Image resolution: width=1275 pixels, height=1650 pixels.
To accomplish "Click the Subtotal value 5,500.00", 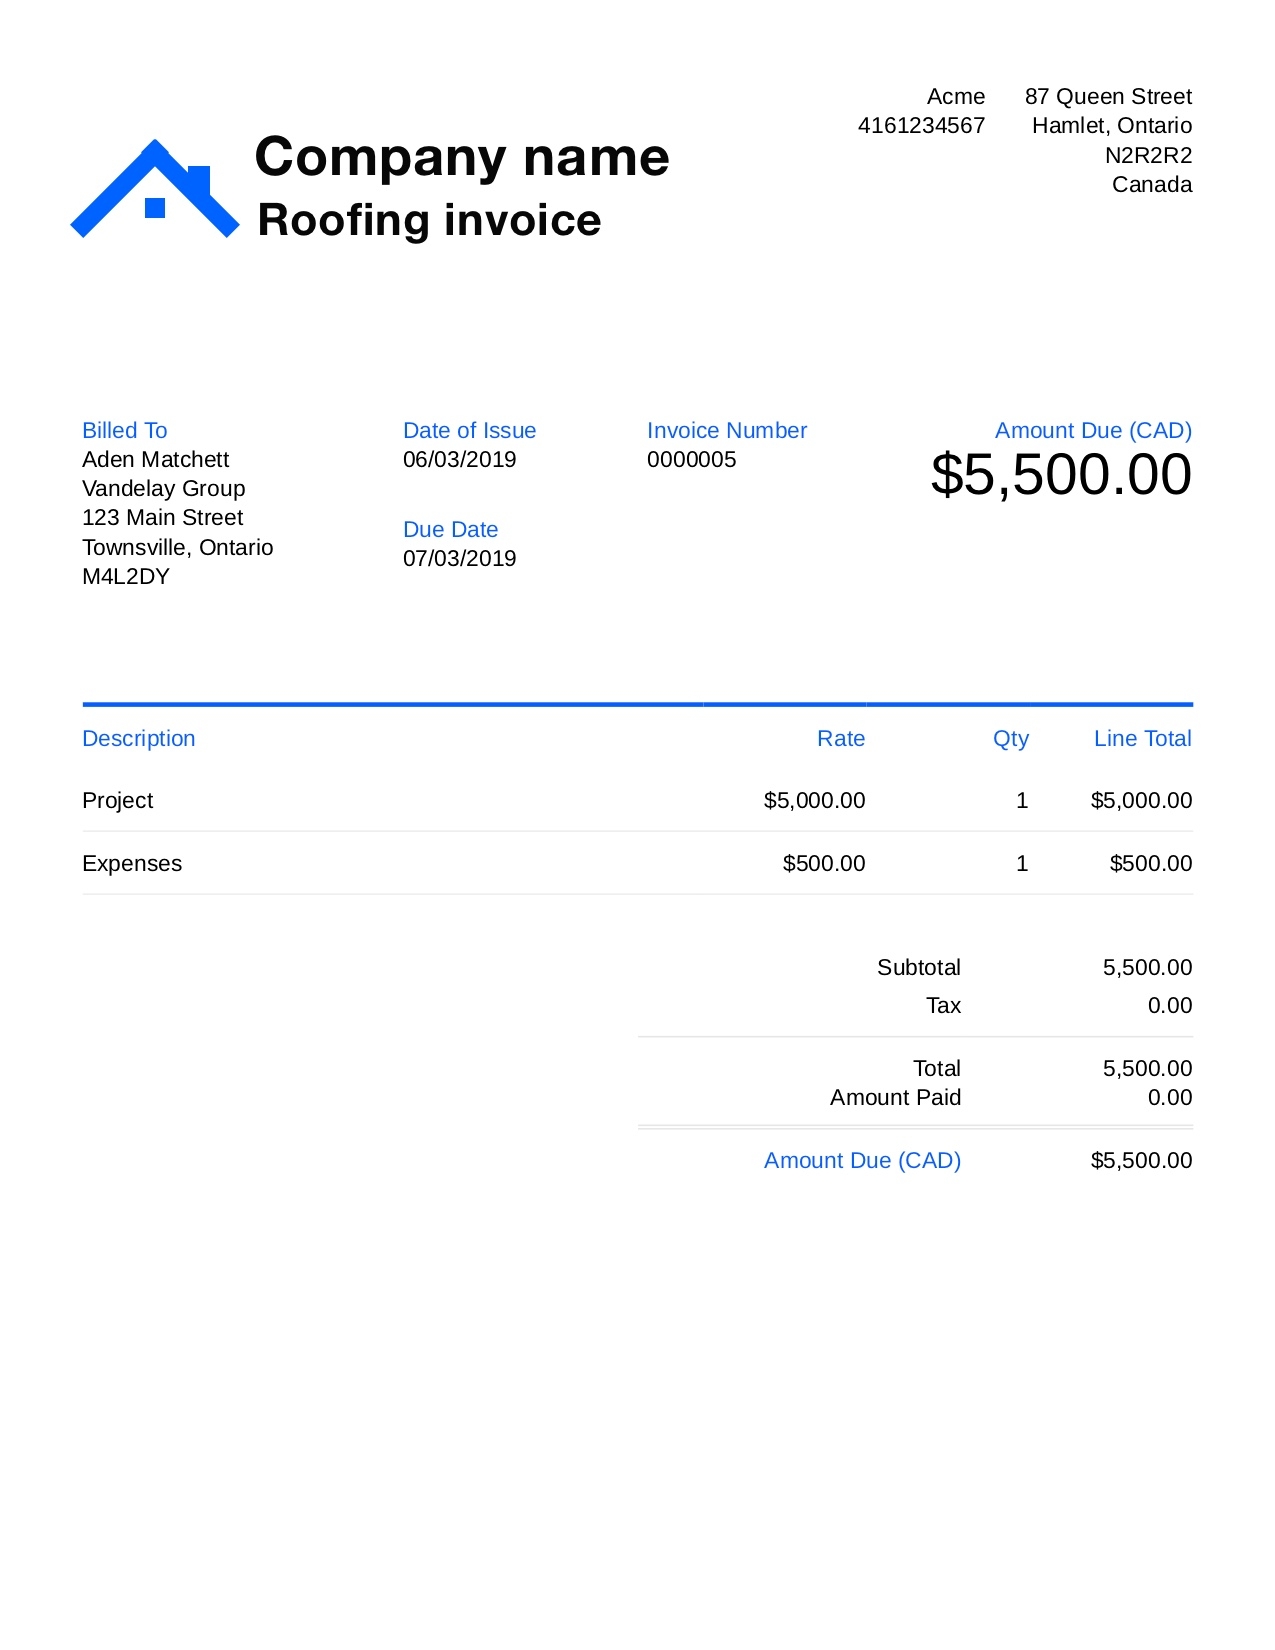I will (x=1147, y=968).
